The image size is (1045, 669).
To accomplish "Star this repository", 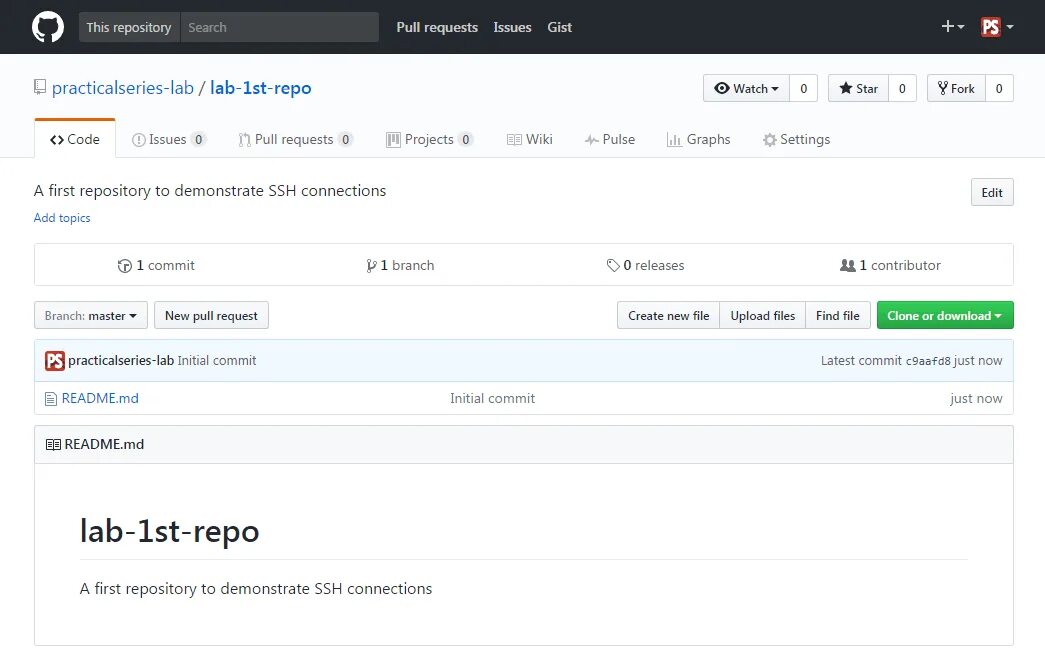I will [x=858, y=89].
